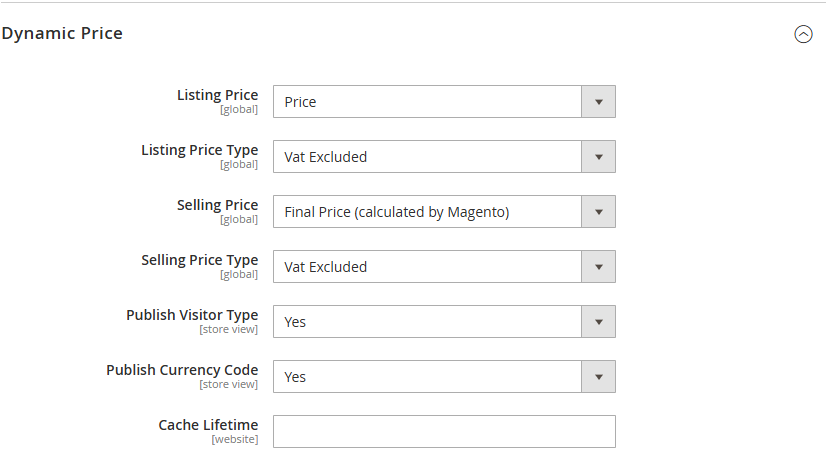828x474 pixels.
Task: Click the Listing Price Type dropdown arrow
Action: (x=598, y=157)
